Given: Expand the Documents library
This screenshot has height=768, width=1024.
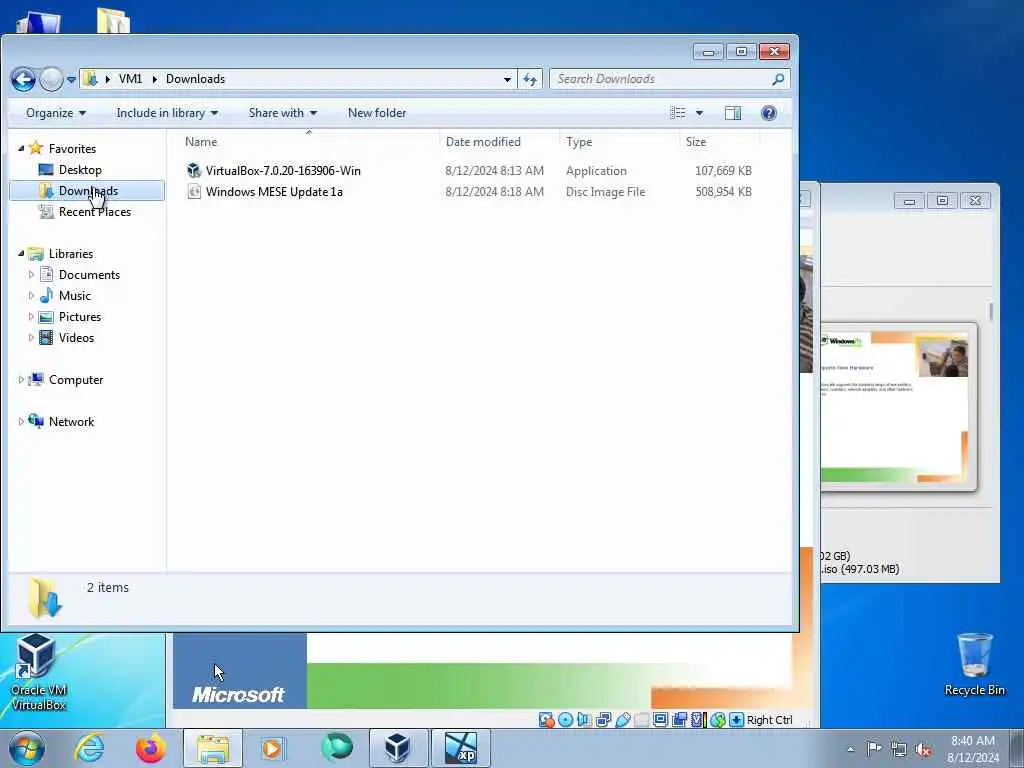Looking at the screenshot, I should tap(31, 274).
